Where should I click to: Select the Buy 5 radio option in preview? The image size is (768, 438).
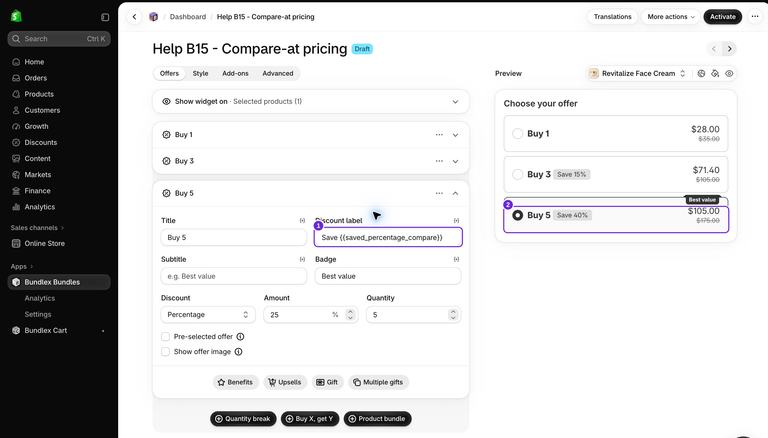click(x=517, y=215)
